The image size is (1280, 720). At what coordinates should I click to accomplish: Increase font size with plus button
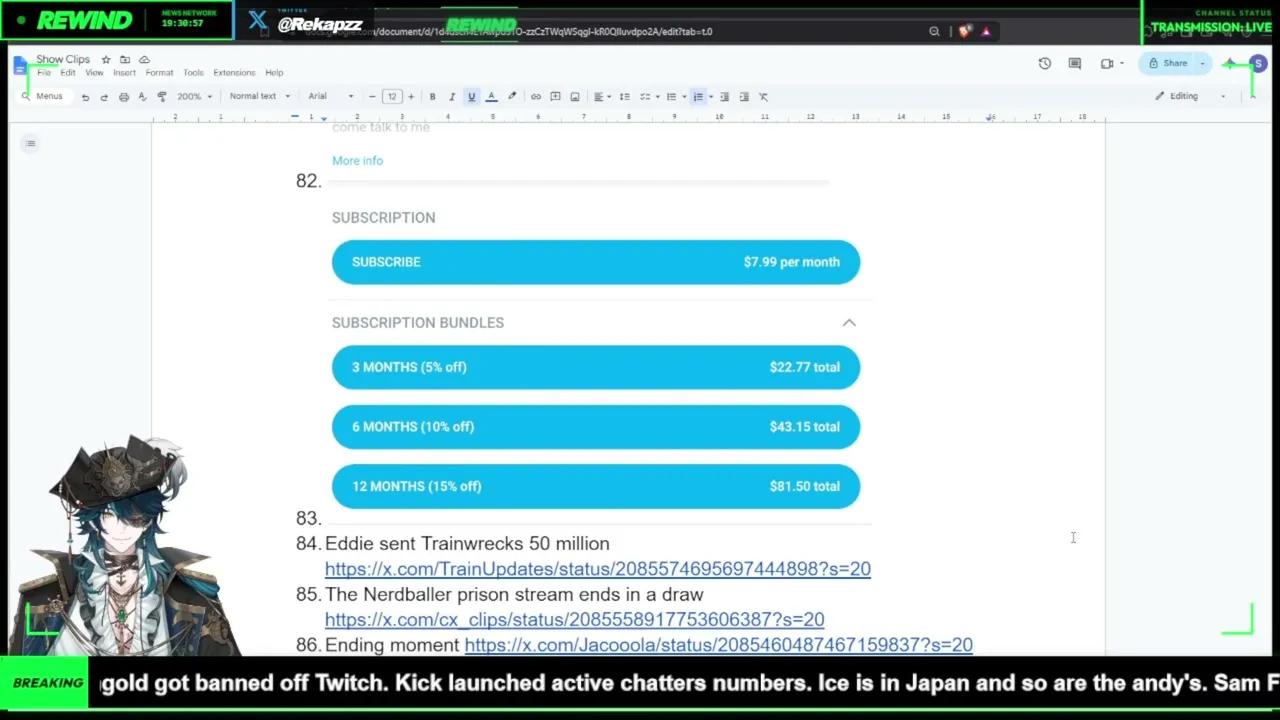(410, 97)
